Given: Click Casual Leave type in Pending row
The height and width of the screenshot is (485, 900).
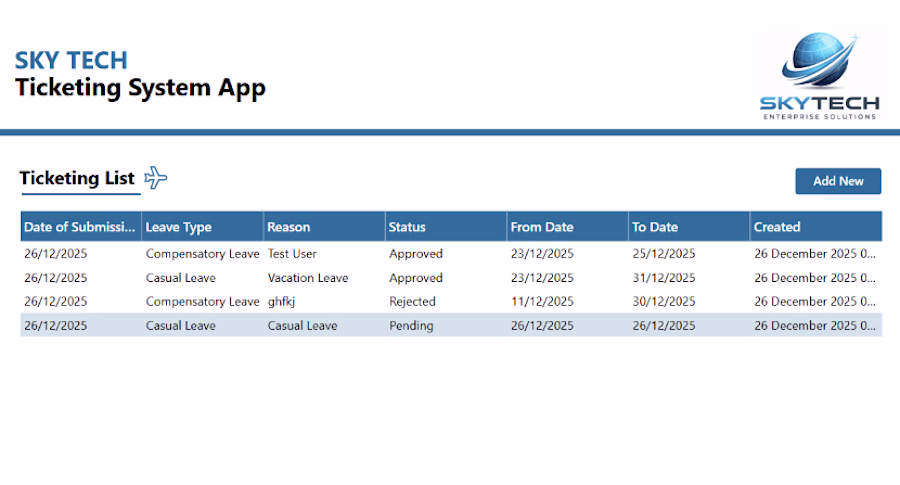Looking at the screenshot, I should coord(181,325).
